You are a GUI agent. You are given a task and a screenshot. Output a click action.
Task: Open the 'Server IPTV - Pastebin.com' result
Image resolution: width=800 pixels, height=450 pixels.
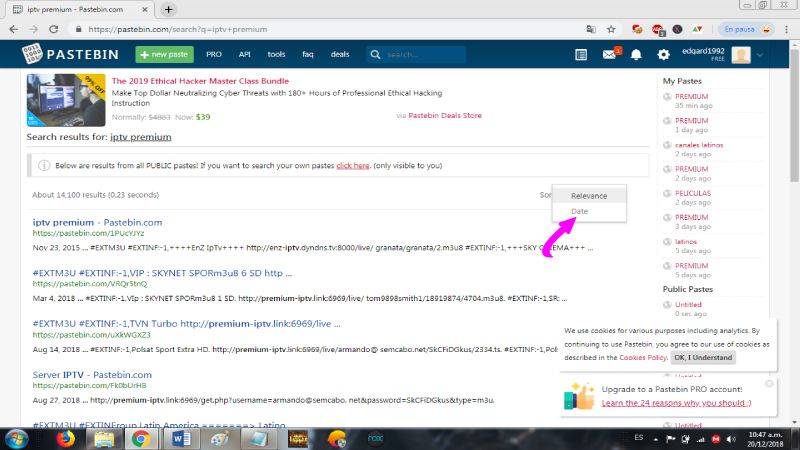point(92,374)
